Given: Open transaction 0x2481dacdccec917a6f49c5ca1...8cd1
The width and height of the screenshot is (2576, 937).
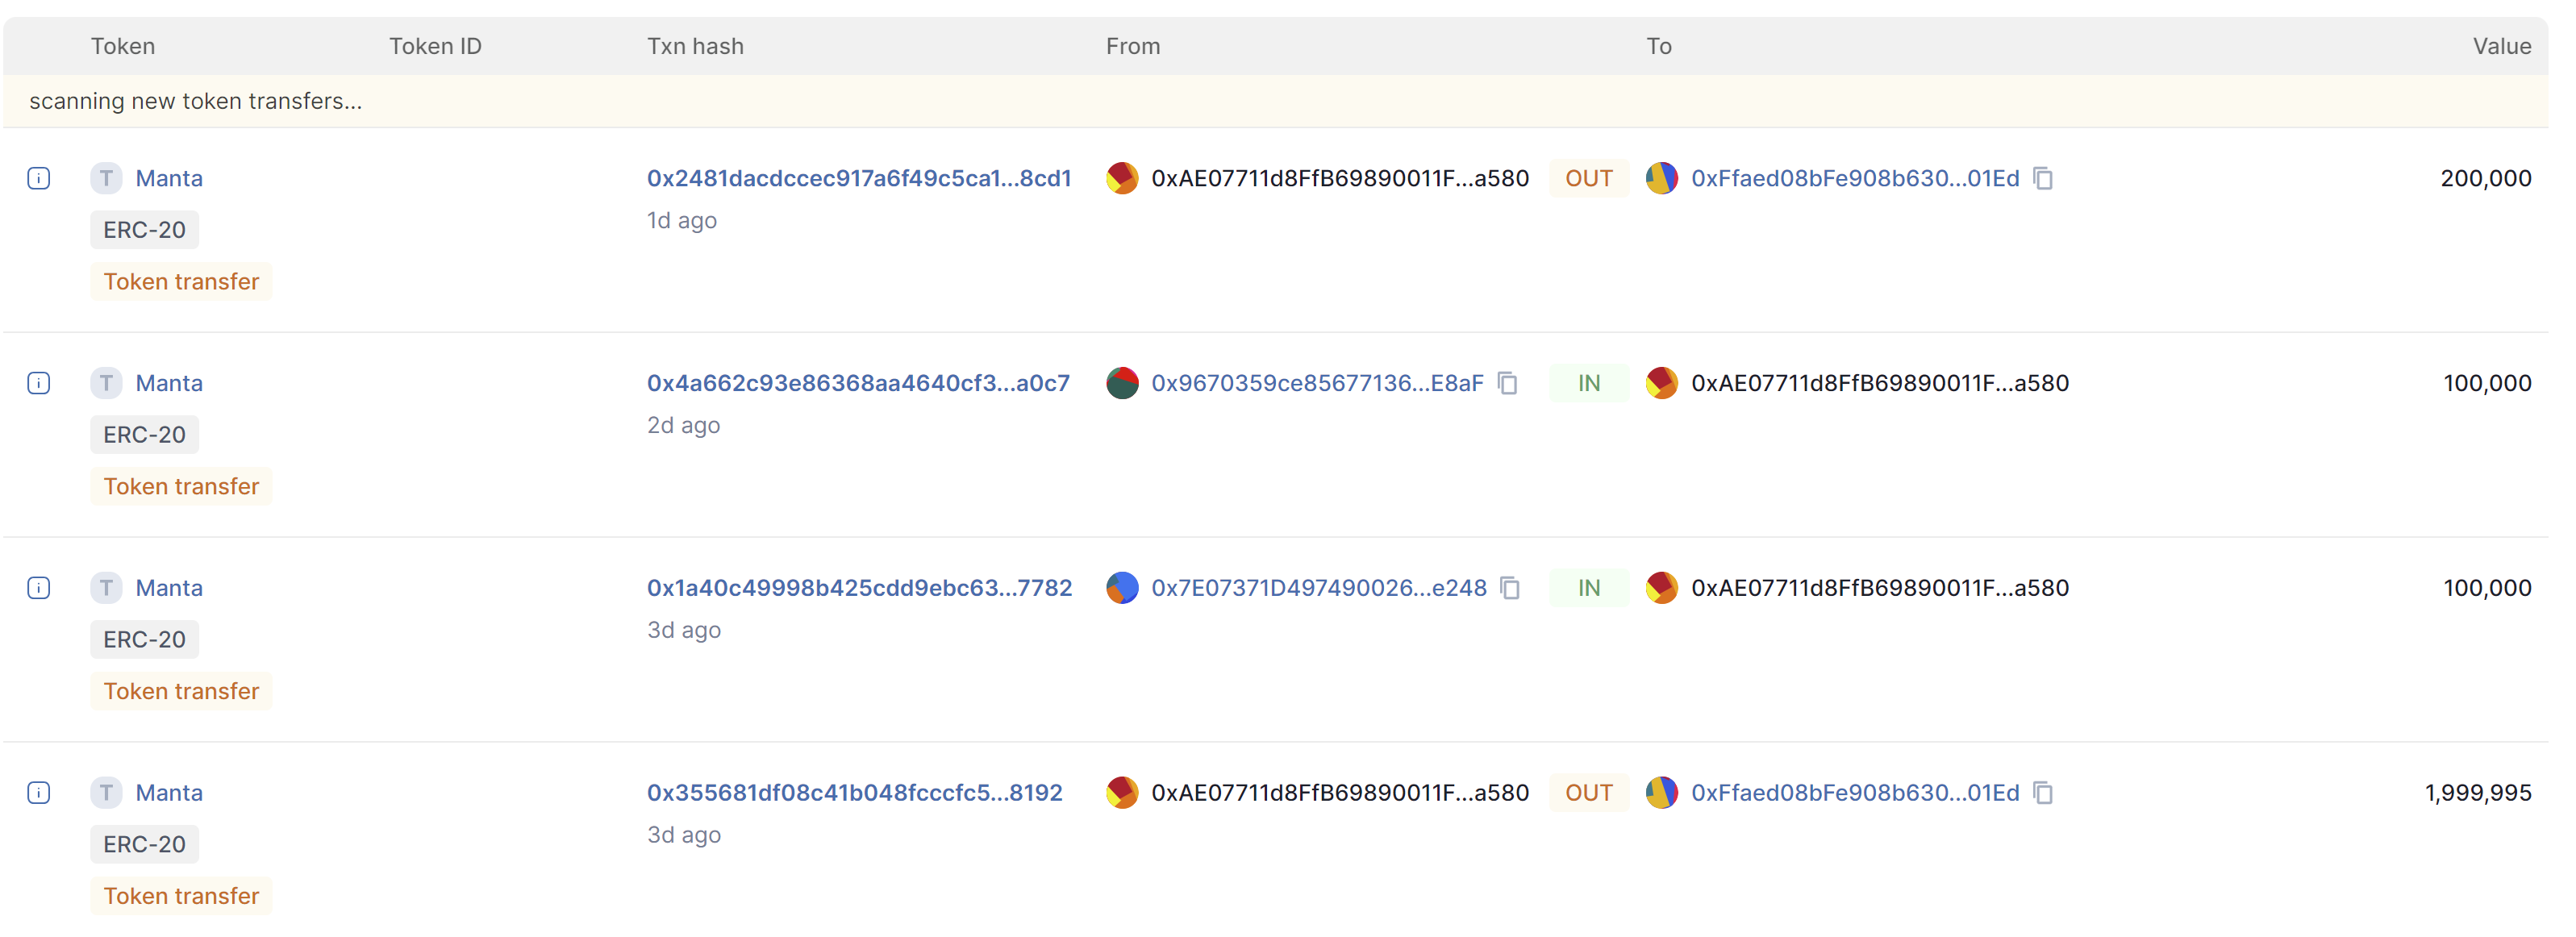Looking at the screenshot, I should [x=860, y=178].
